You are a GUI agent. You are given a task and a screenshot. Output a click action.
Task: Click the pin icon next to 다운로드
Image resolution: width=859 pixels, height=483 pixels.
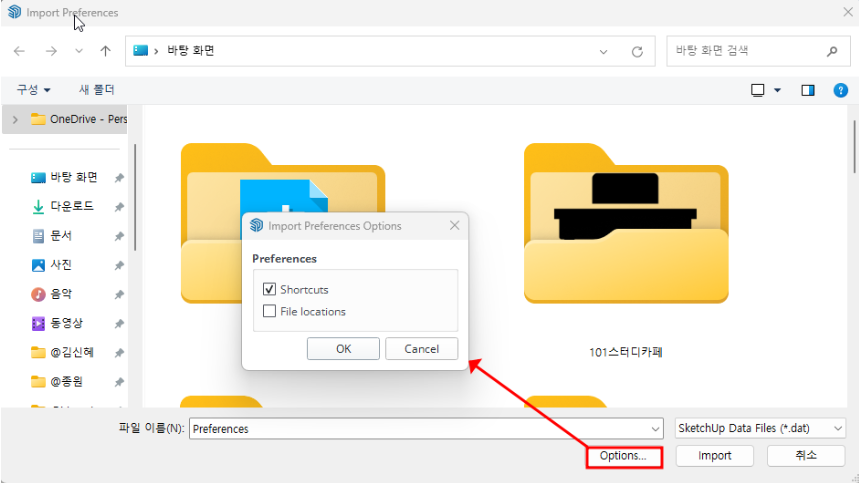click(x=119, y=206)
